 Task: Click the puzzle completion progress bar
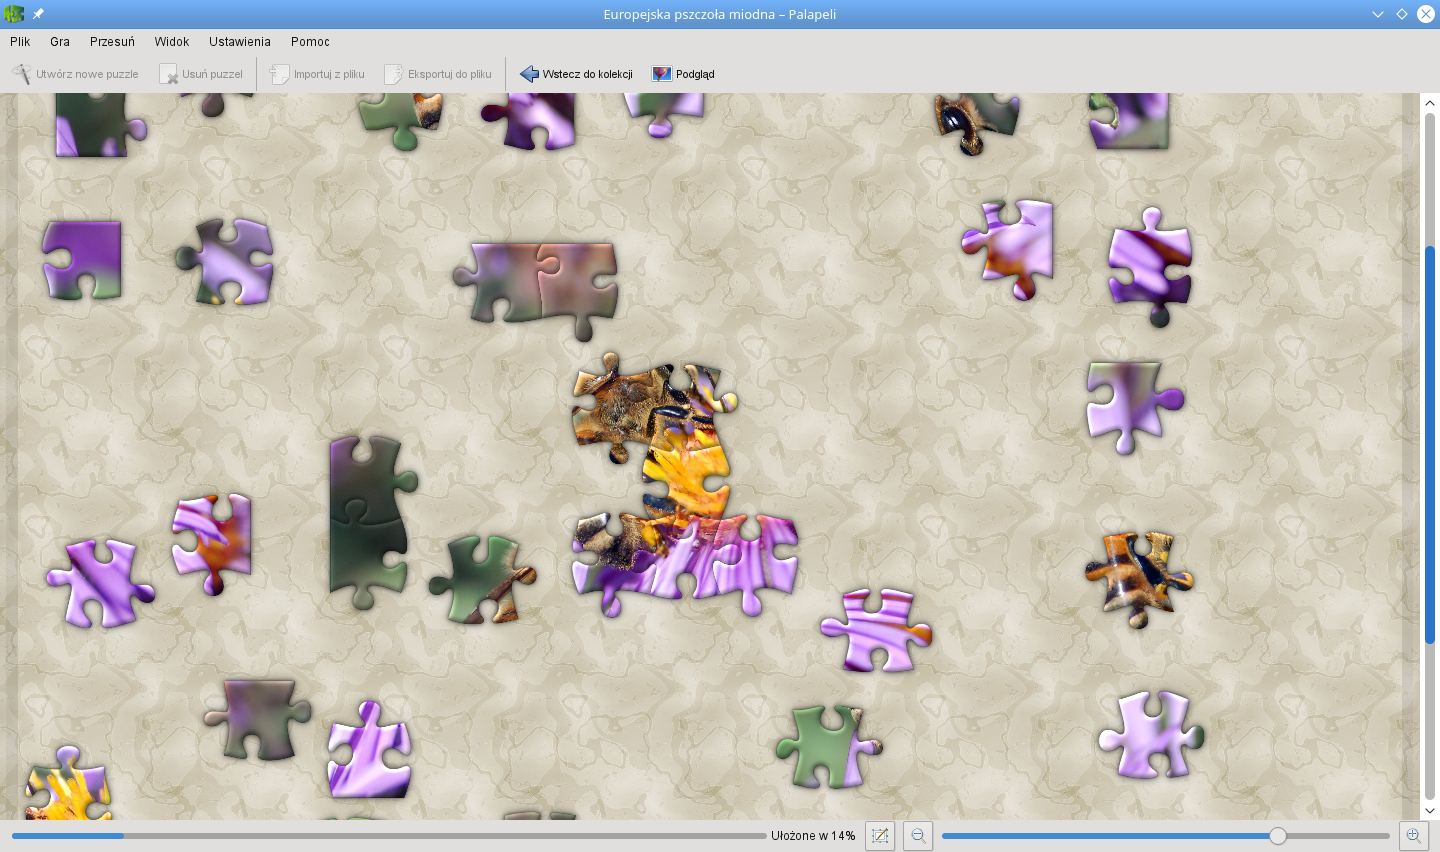tap(389, 836)
